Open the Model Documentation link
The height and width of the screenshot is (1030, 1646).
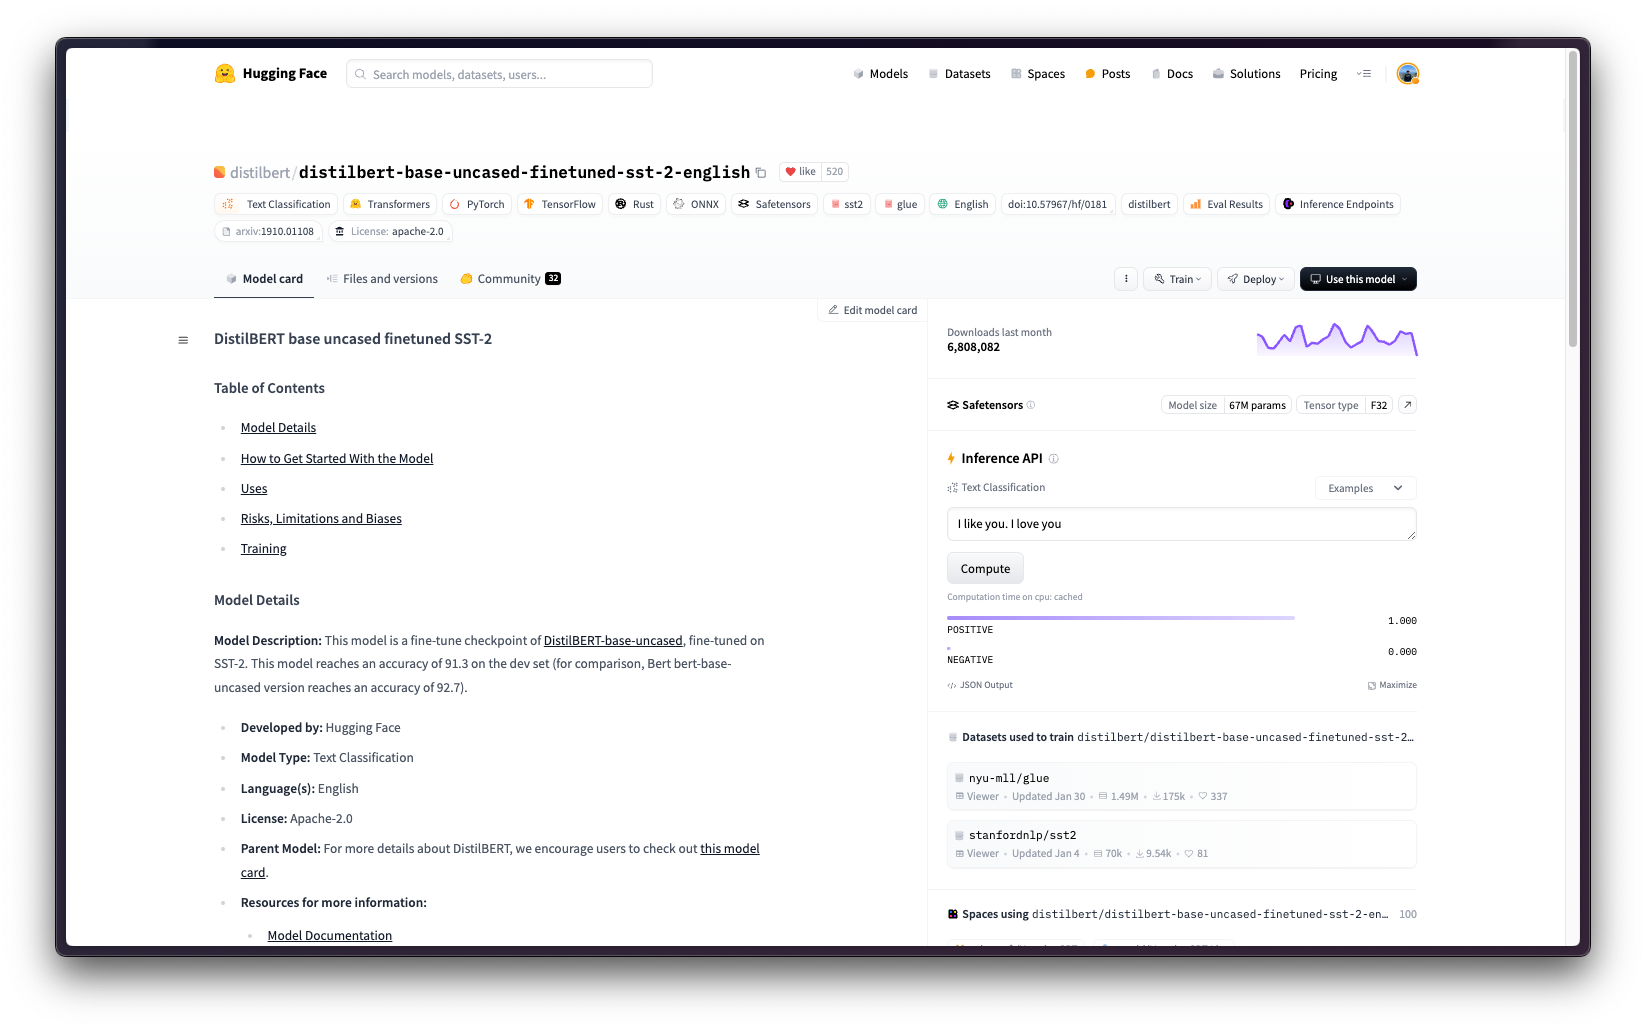pos(330,936)
